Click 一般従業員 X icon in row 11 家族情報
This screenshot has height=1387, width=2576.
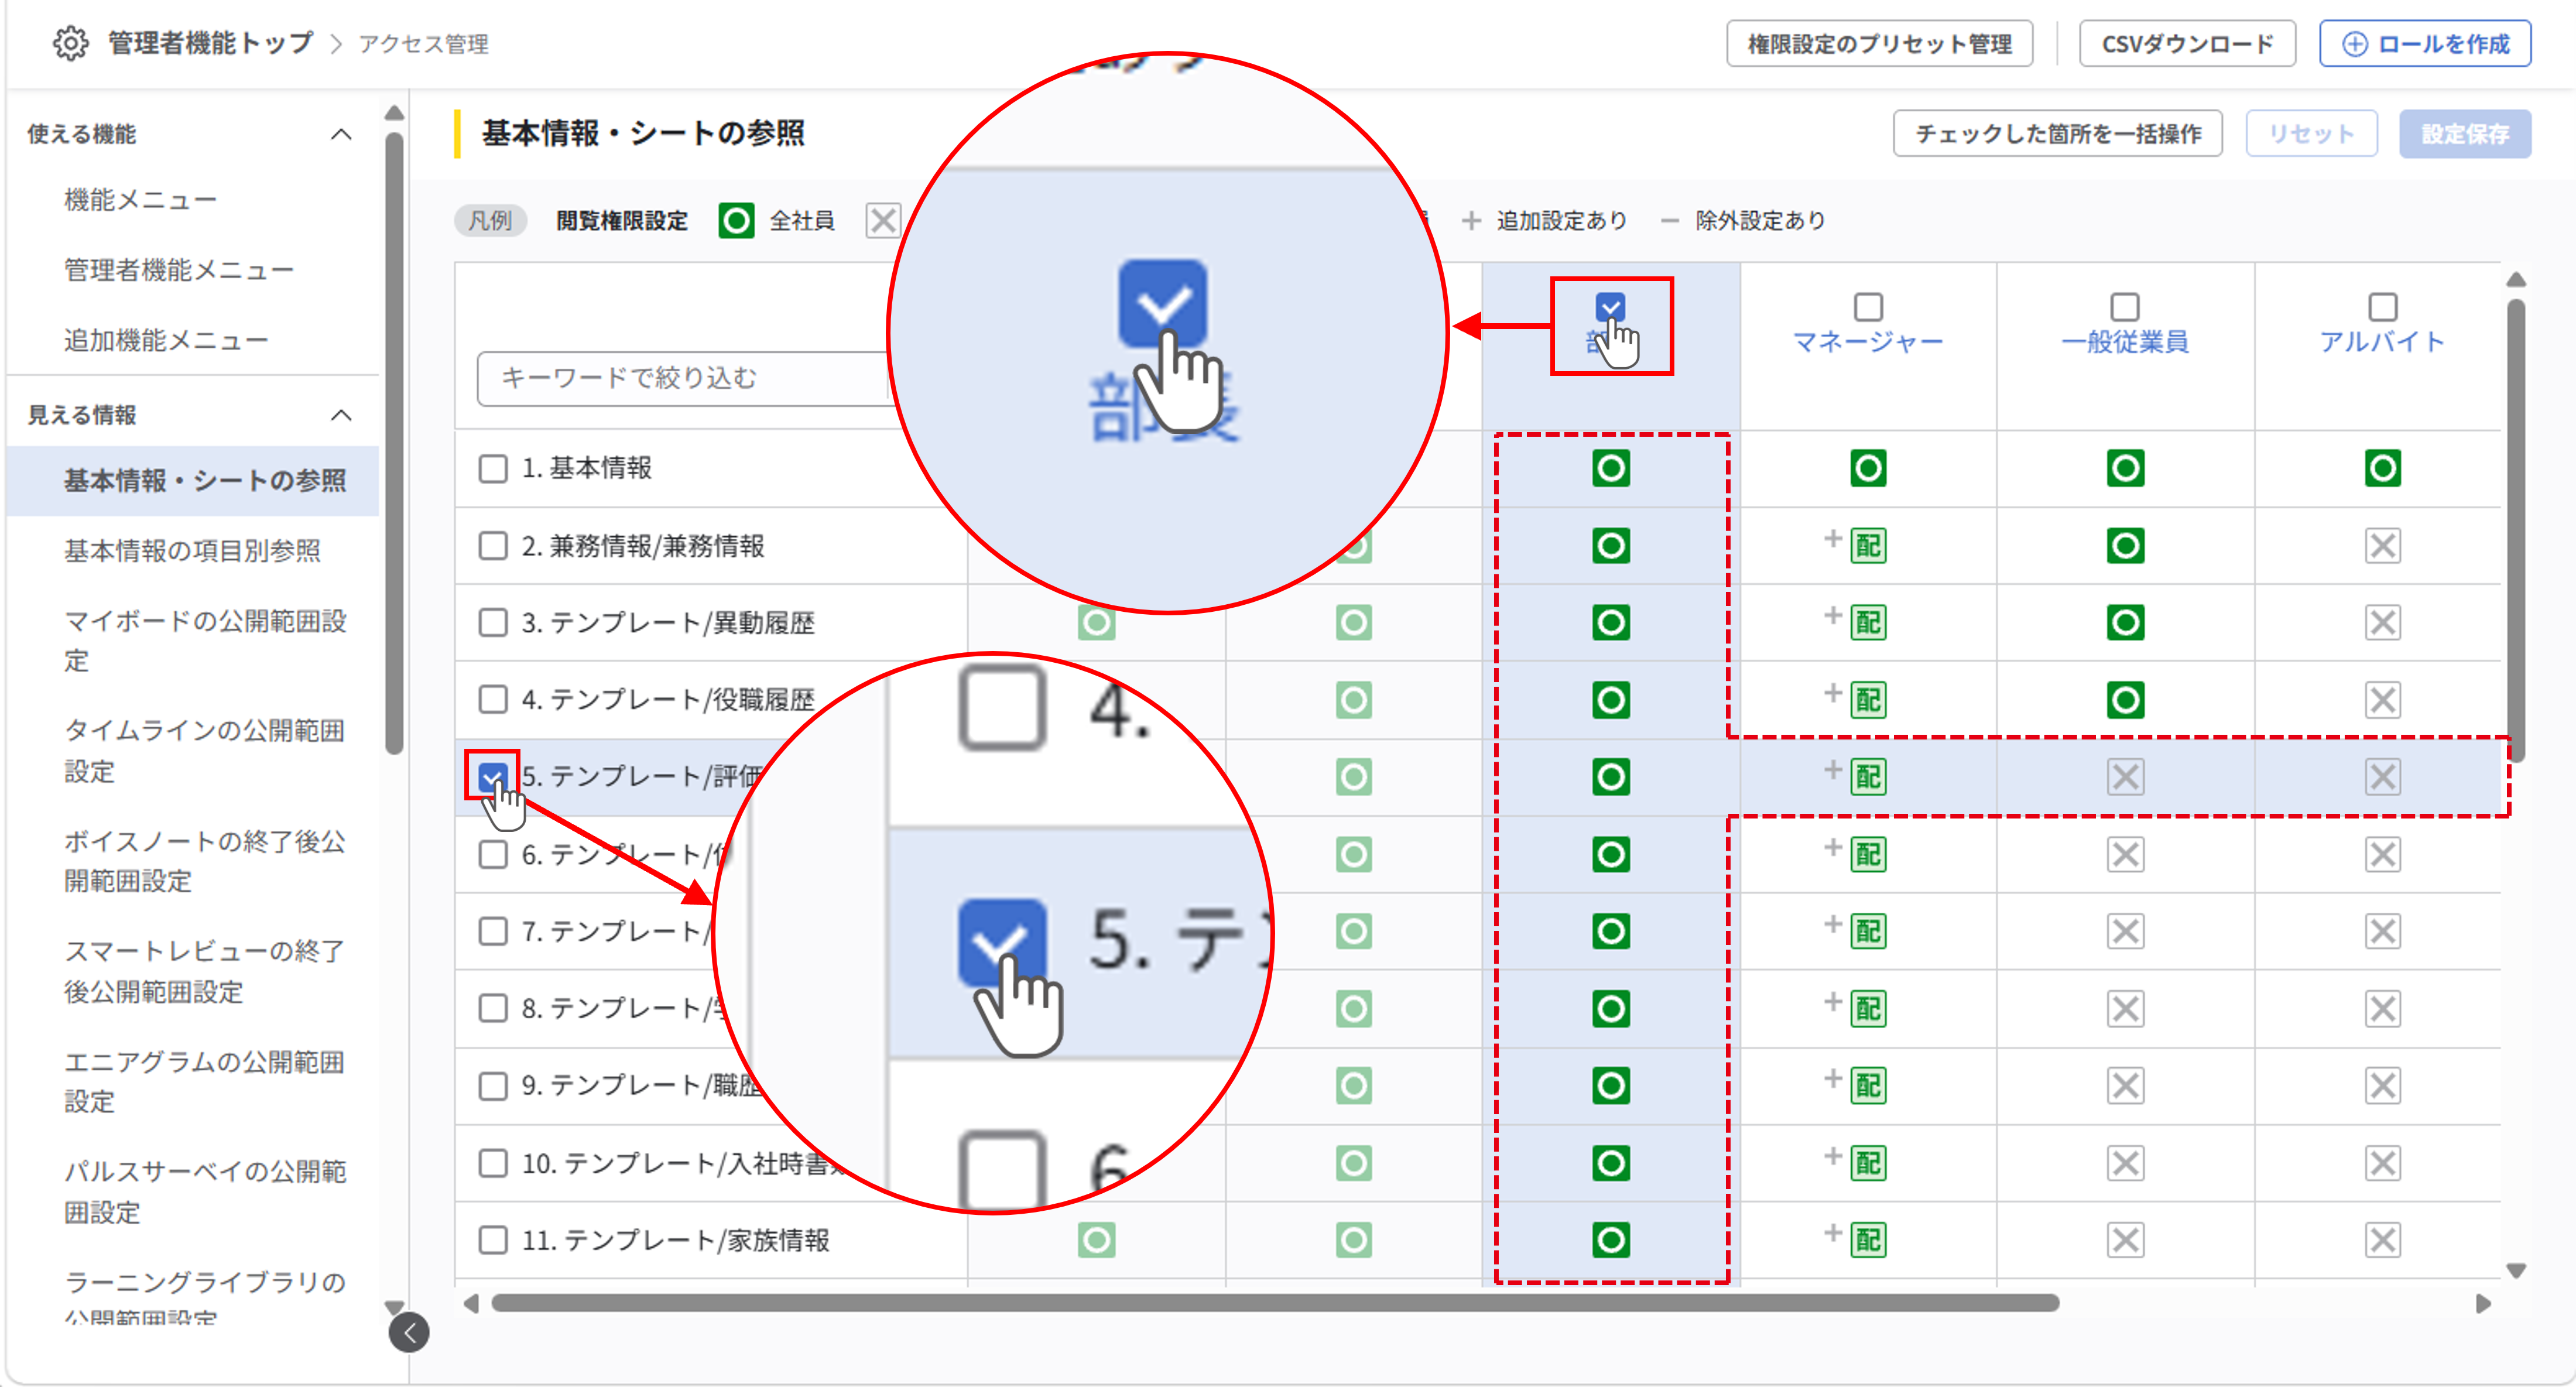click(2125, 1241)
